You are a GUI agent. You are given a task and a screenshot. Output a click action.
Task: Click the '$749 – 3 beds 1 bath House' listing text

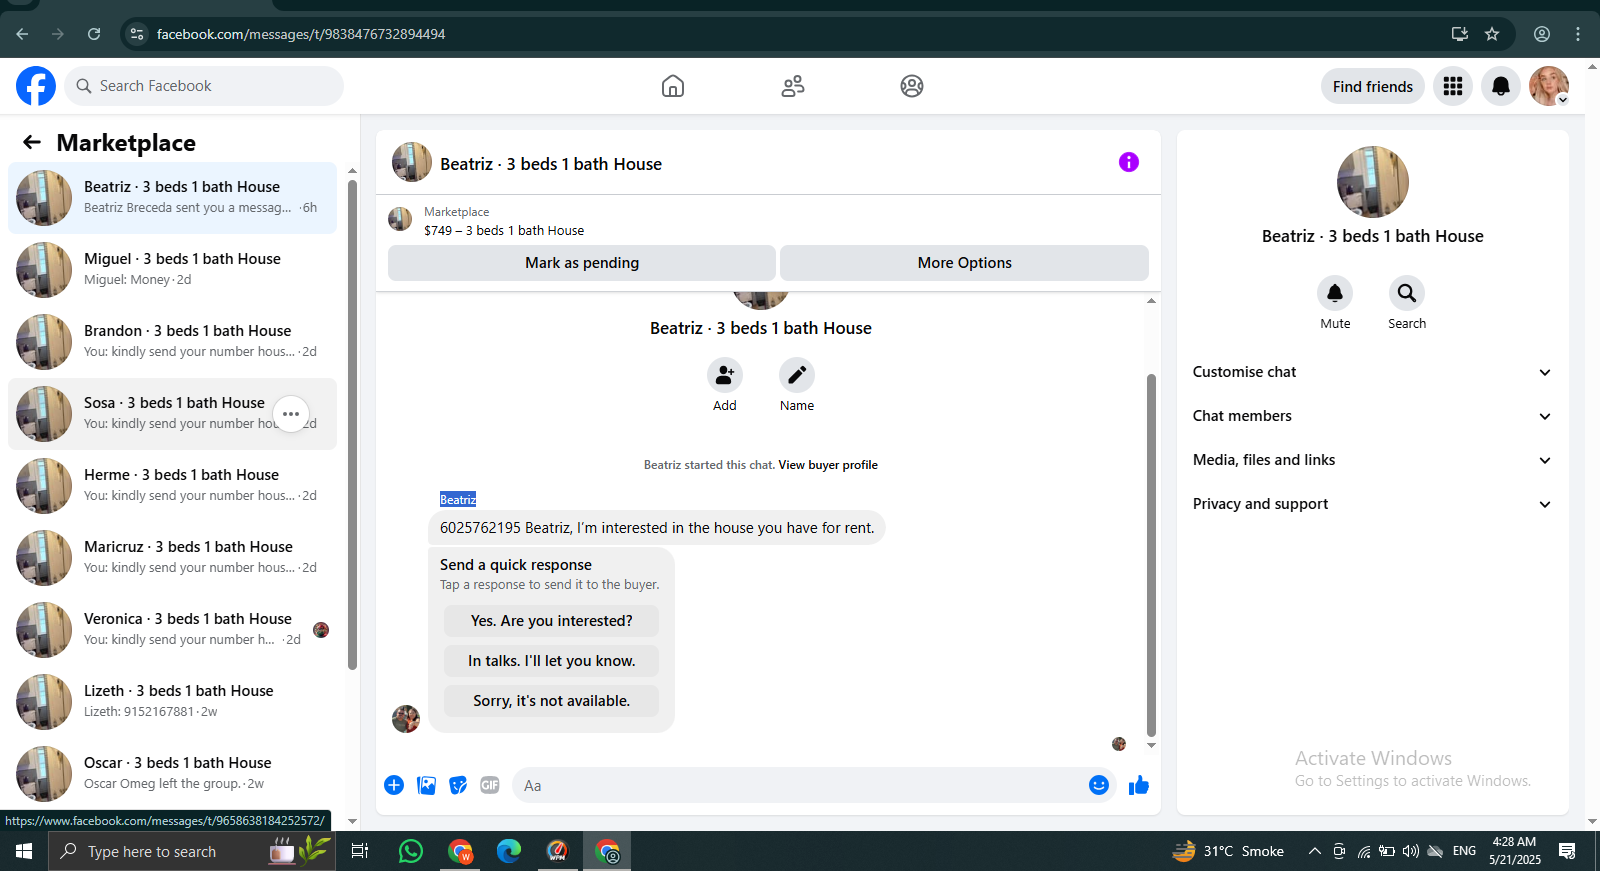point(504,230)
